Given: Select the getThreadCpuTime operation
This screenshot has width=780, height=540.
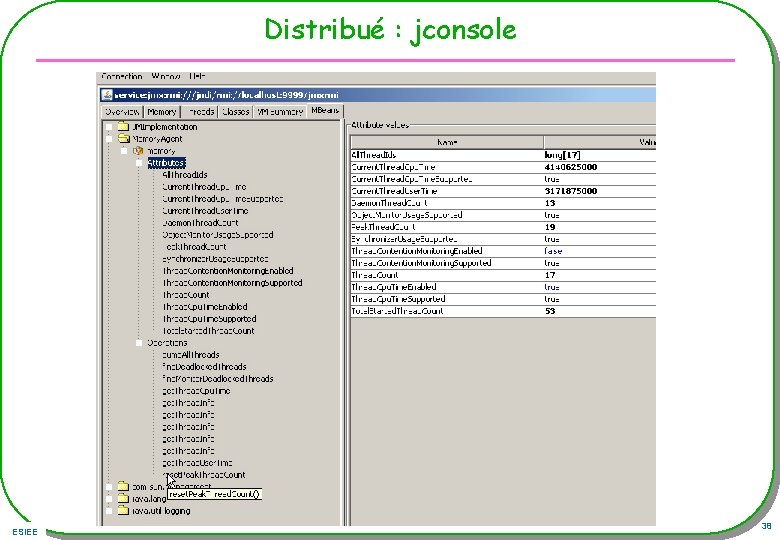Looking at the screenshot, I should 196,390.
